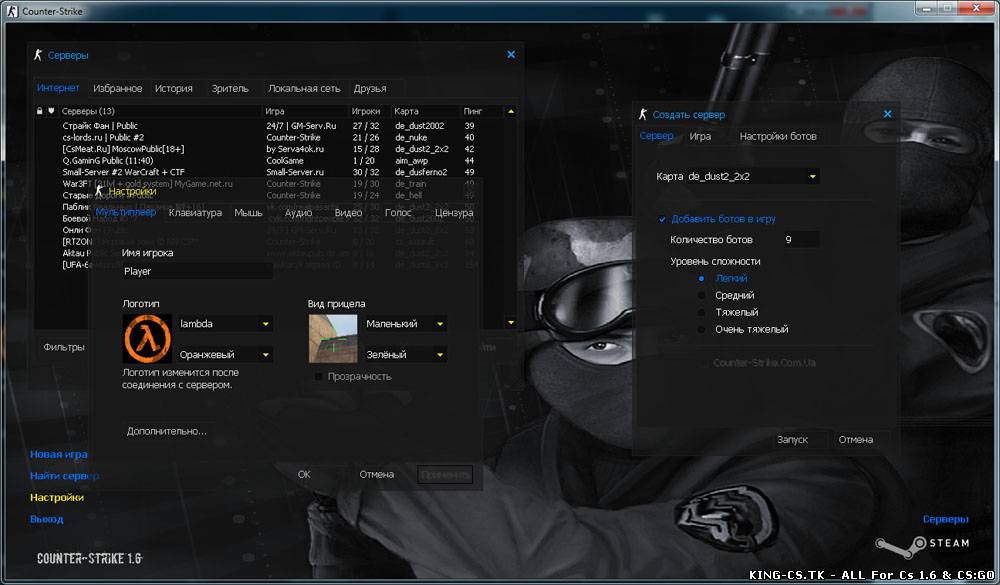The image size is (1000, 585).
Task: Close the Серверы window
Action: coord(511,55)
